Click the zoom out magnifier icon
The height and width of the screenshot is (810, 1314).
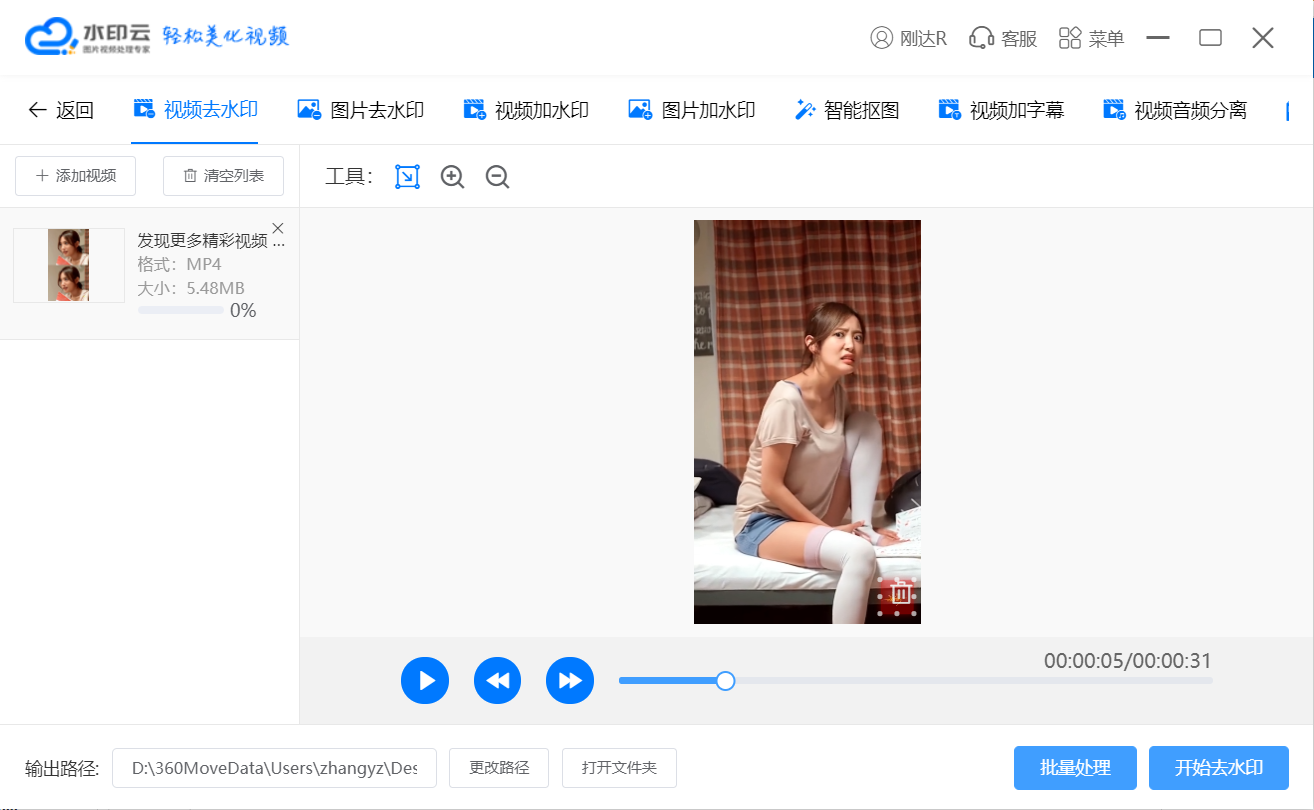[497, 177]
